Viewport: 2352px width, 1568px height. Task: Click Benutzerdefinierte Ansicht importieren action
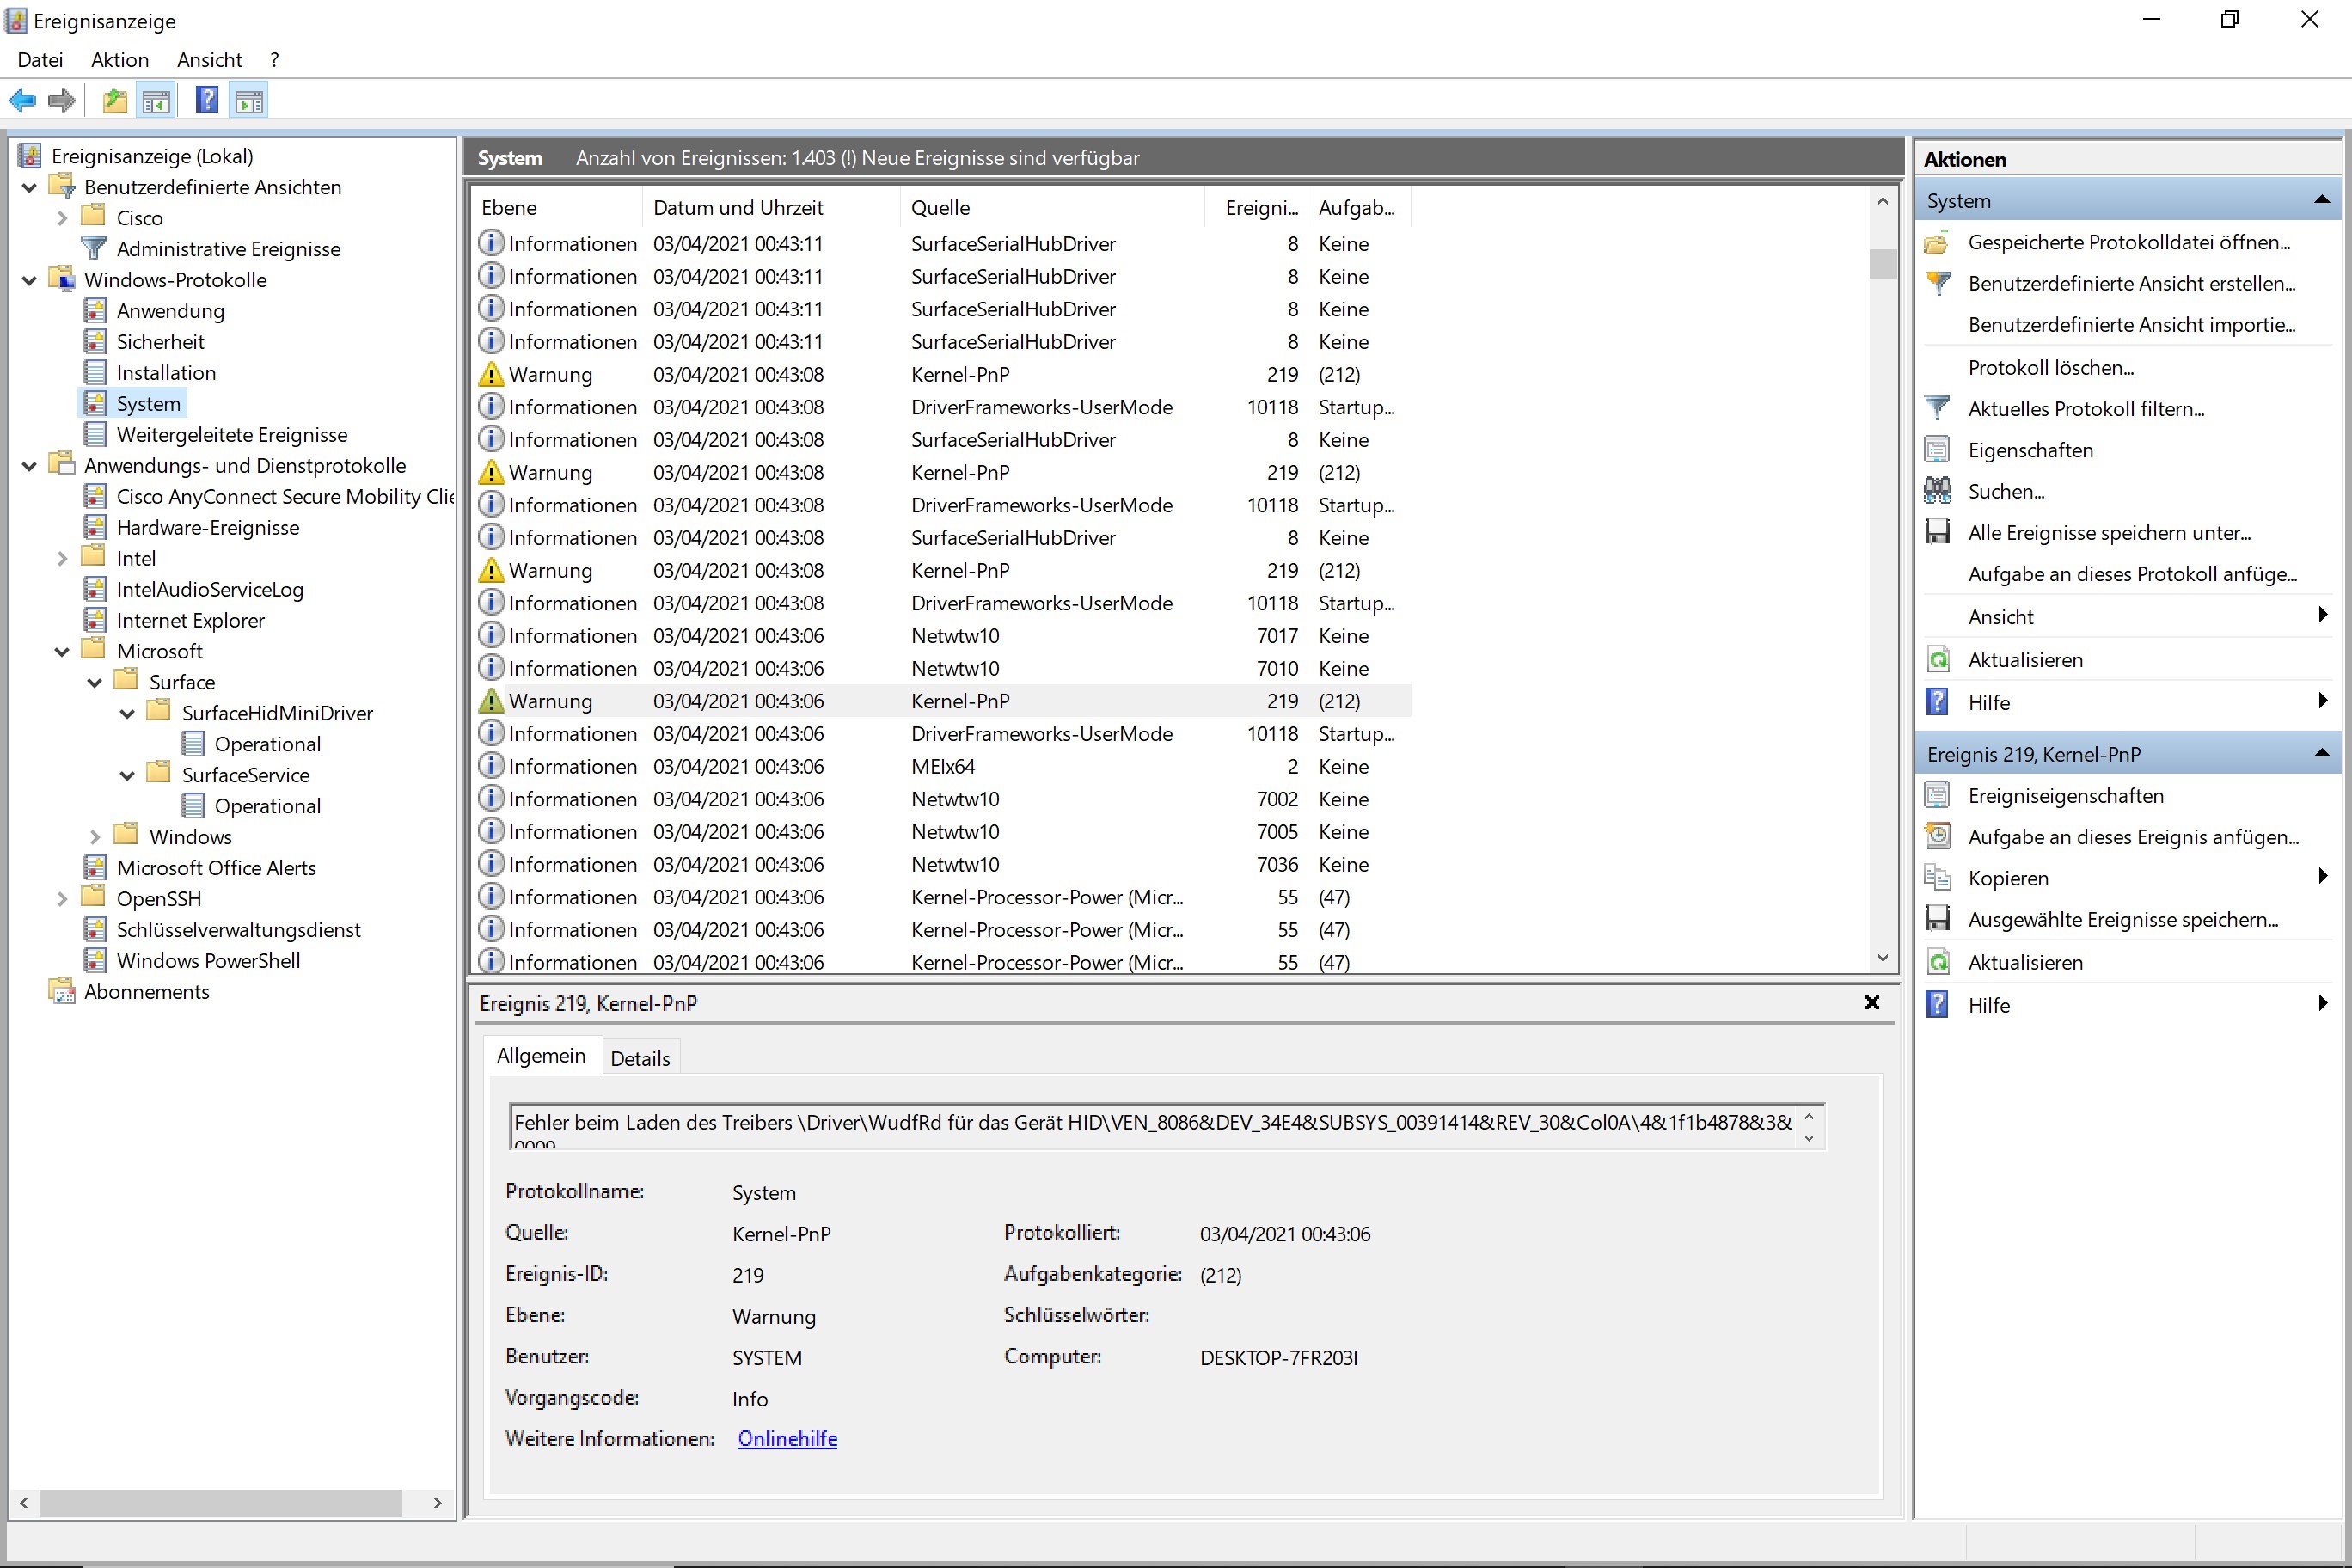click(2131, 324)
